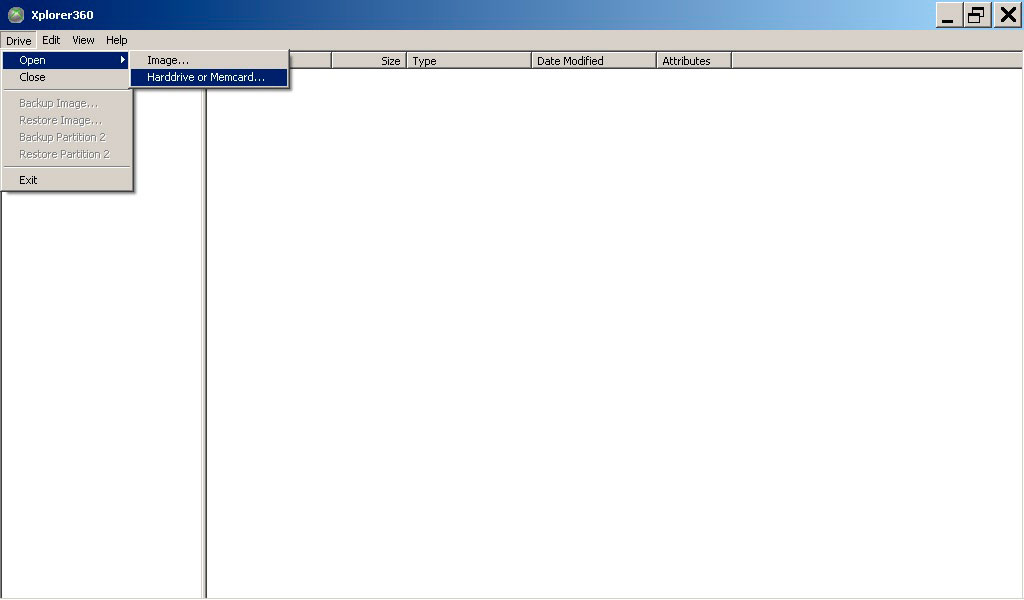
Task: Open the View menu
Action: (83, 40)
